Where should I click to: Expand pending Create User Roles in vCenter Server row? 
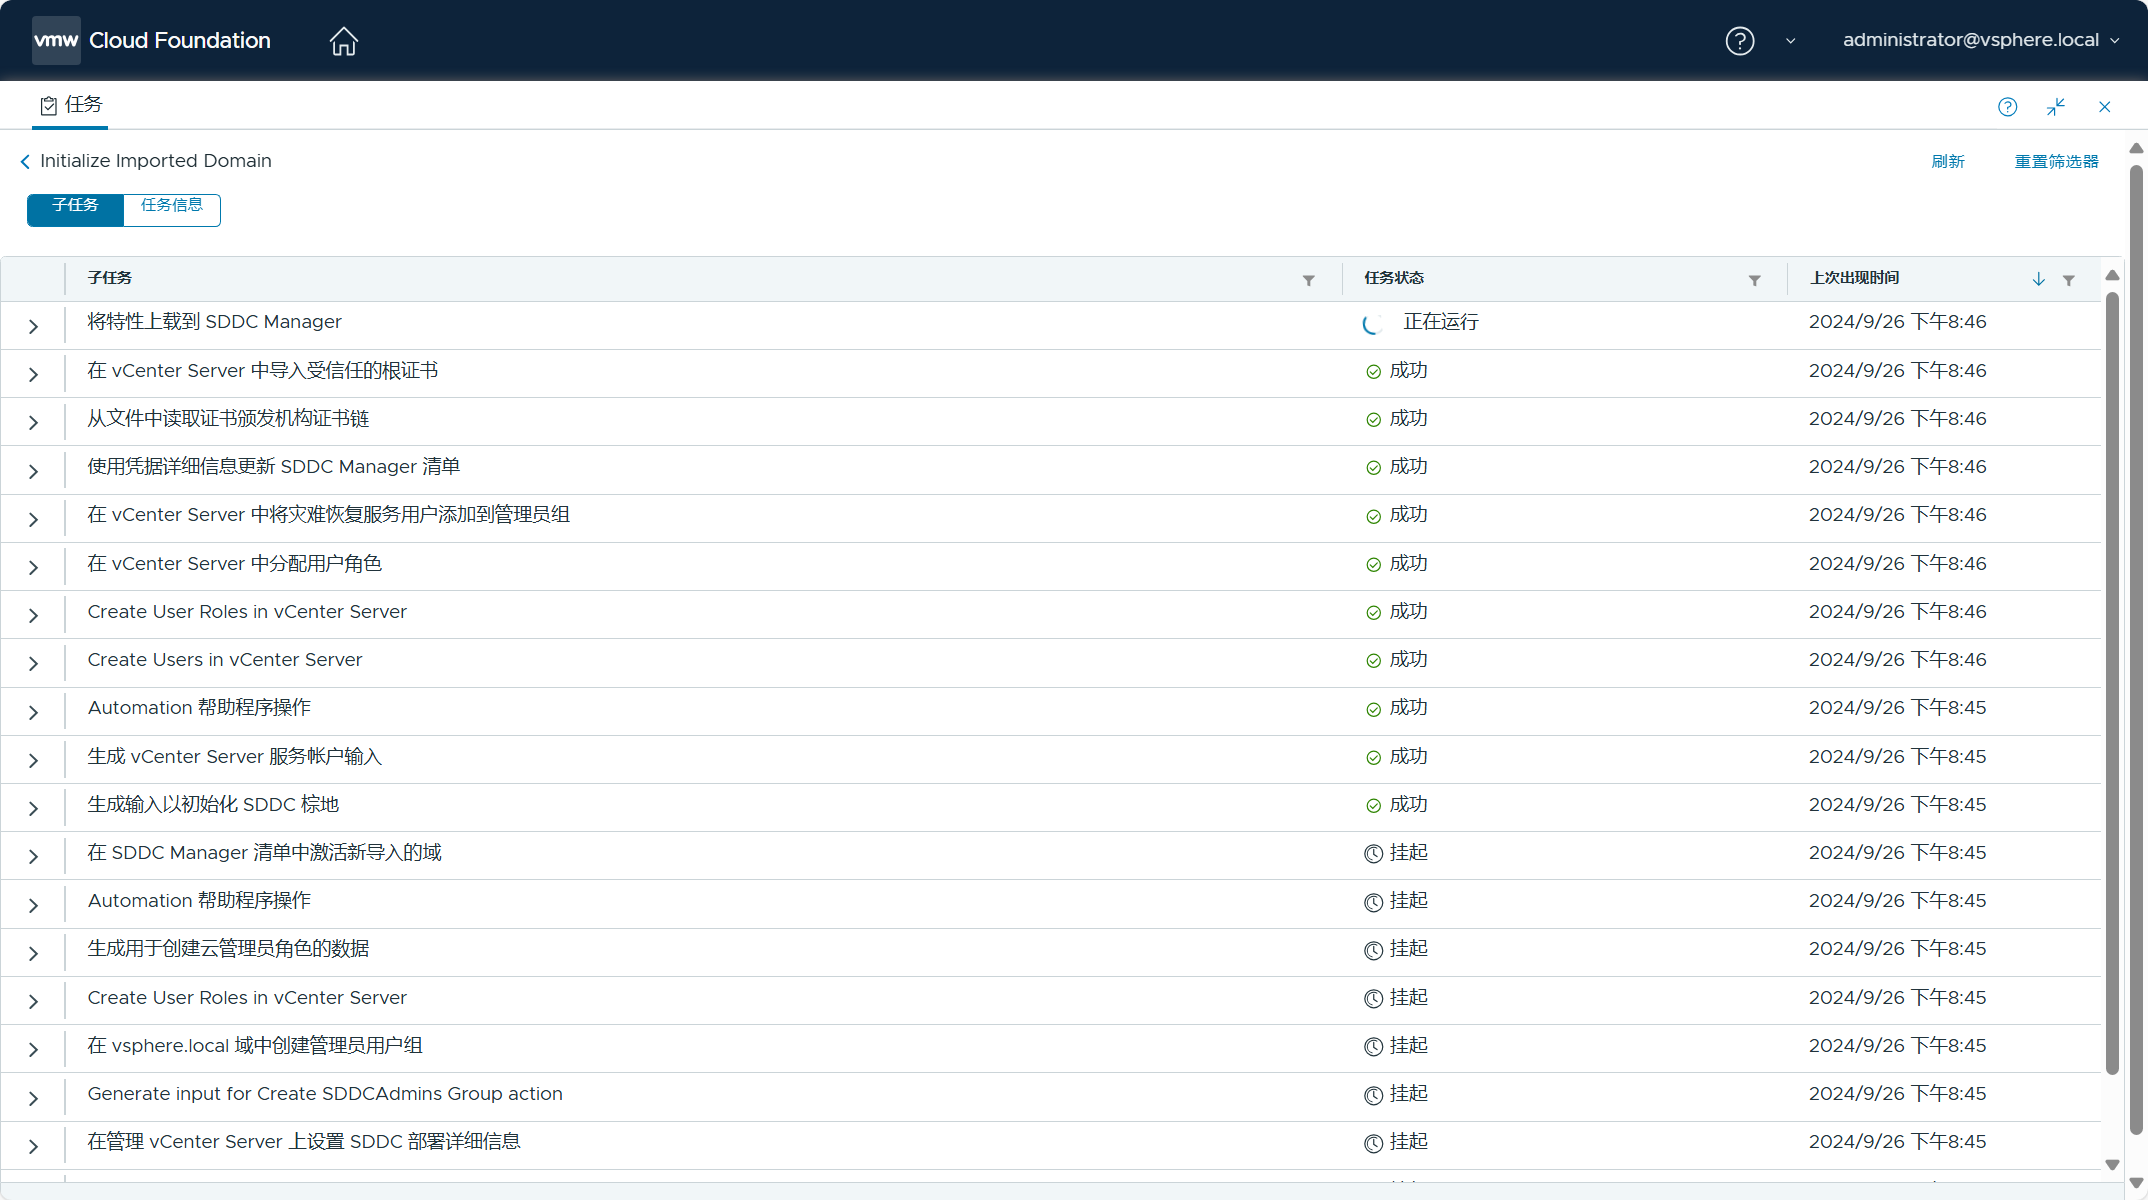click(x=33, y=1002)
